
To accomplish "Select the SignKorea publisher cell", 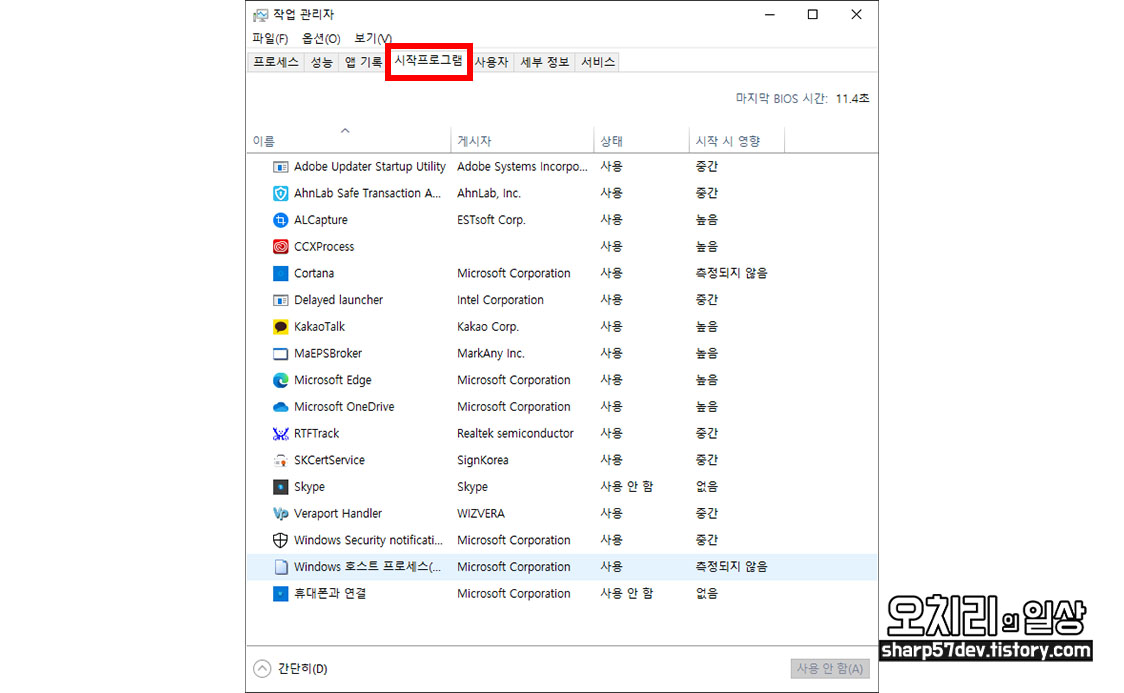I will point(482,460).
